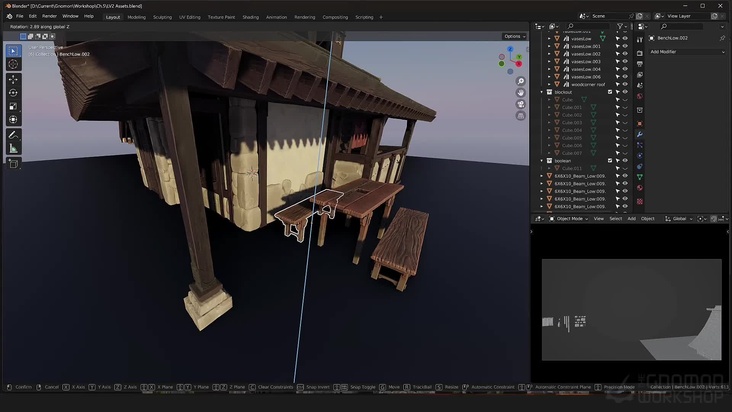Hide woodcorner roof with its eye icon
This screenshot has height=412, width=732.
[x=625, y=84]
